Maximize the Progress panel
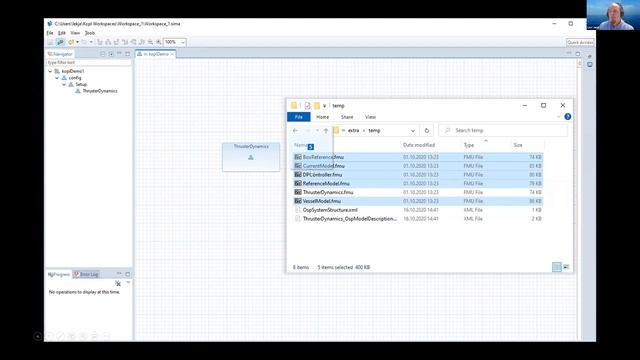 point(127,274)
